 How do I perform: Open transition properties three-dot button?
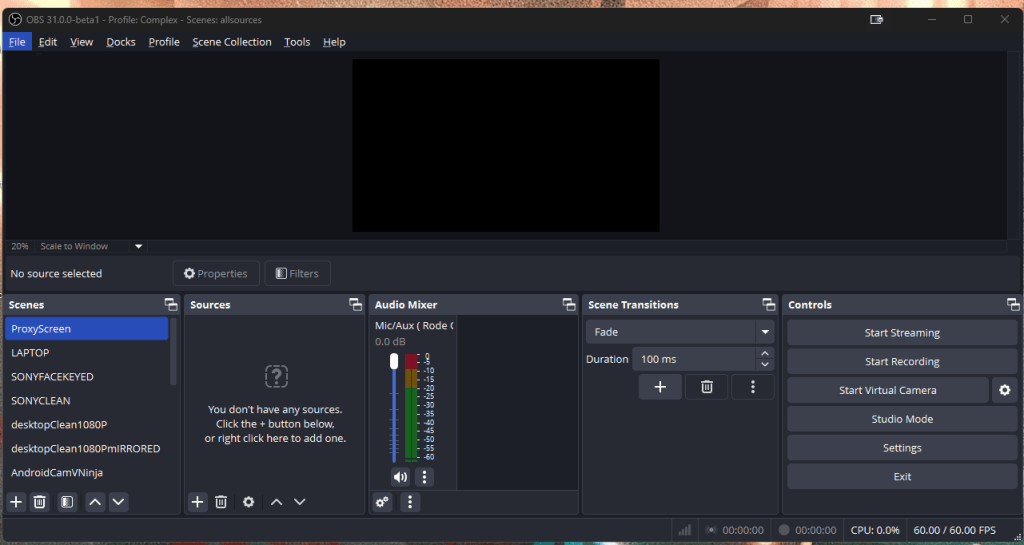point(753,387)
